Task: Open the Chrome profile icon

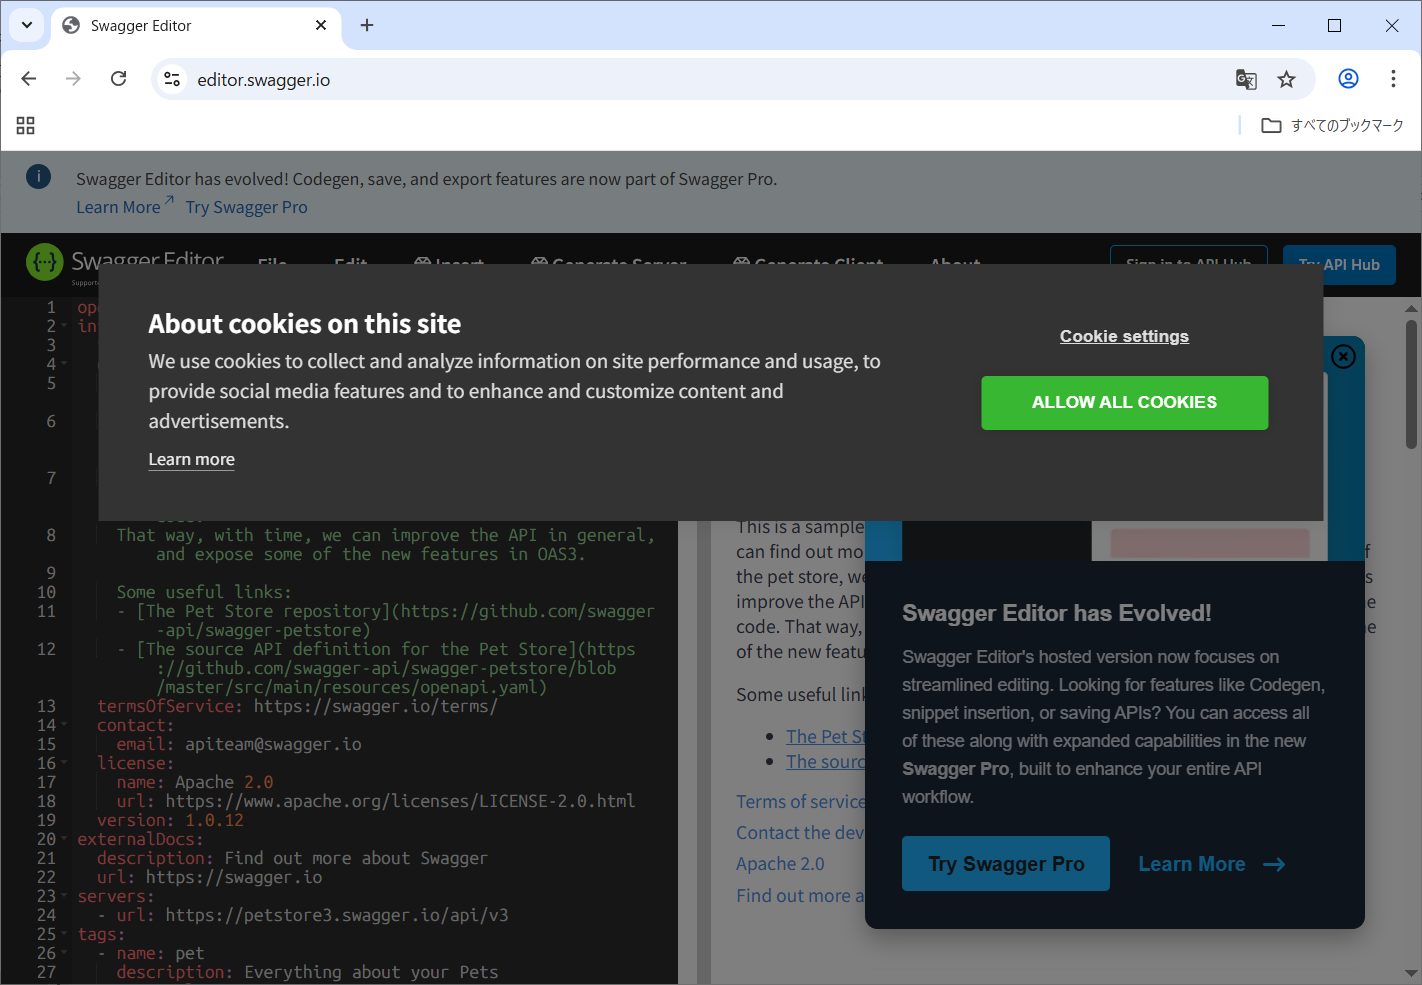Action: point(1348,79)
